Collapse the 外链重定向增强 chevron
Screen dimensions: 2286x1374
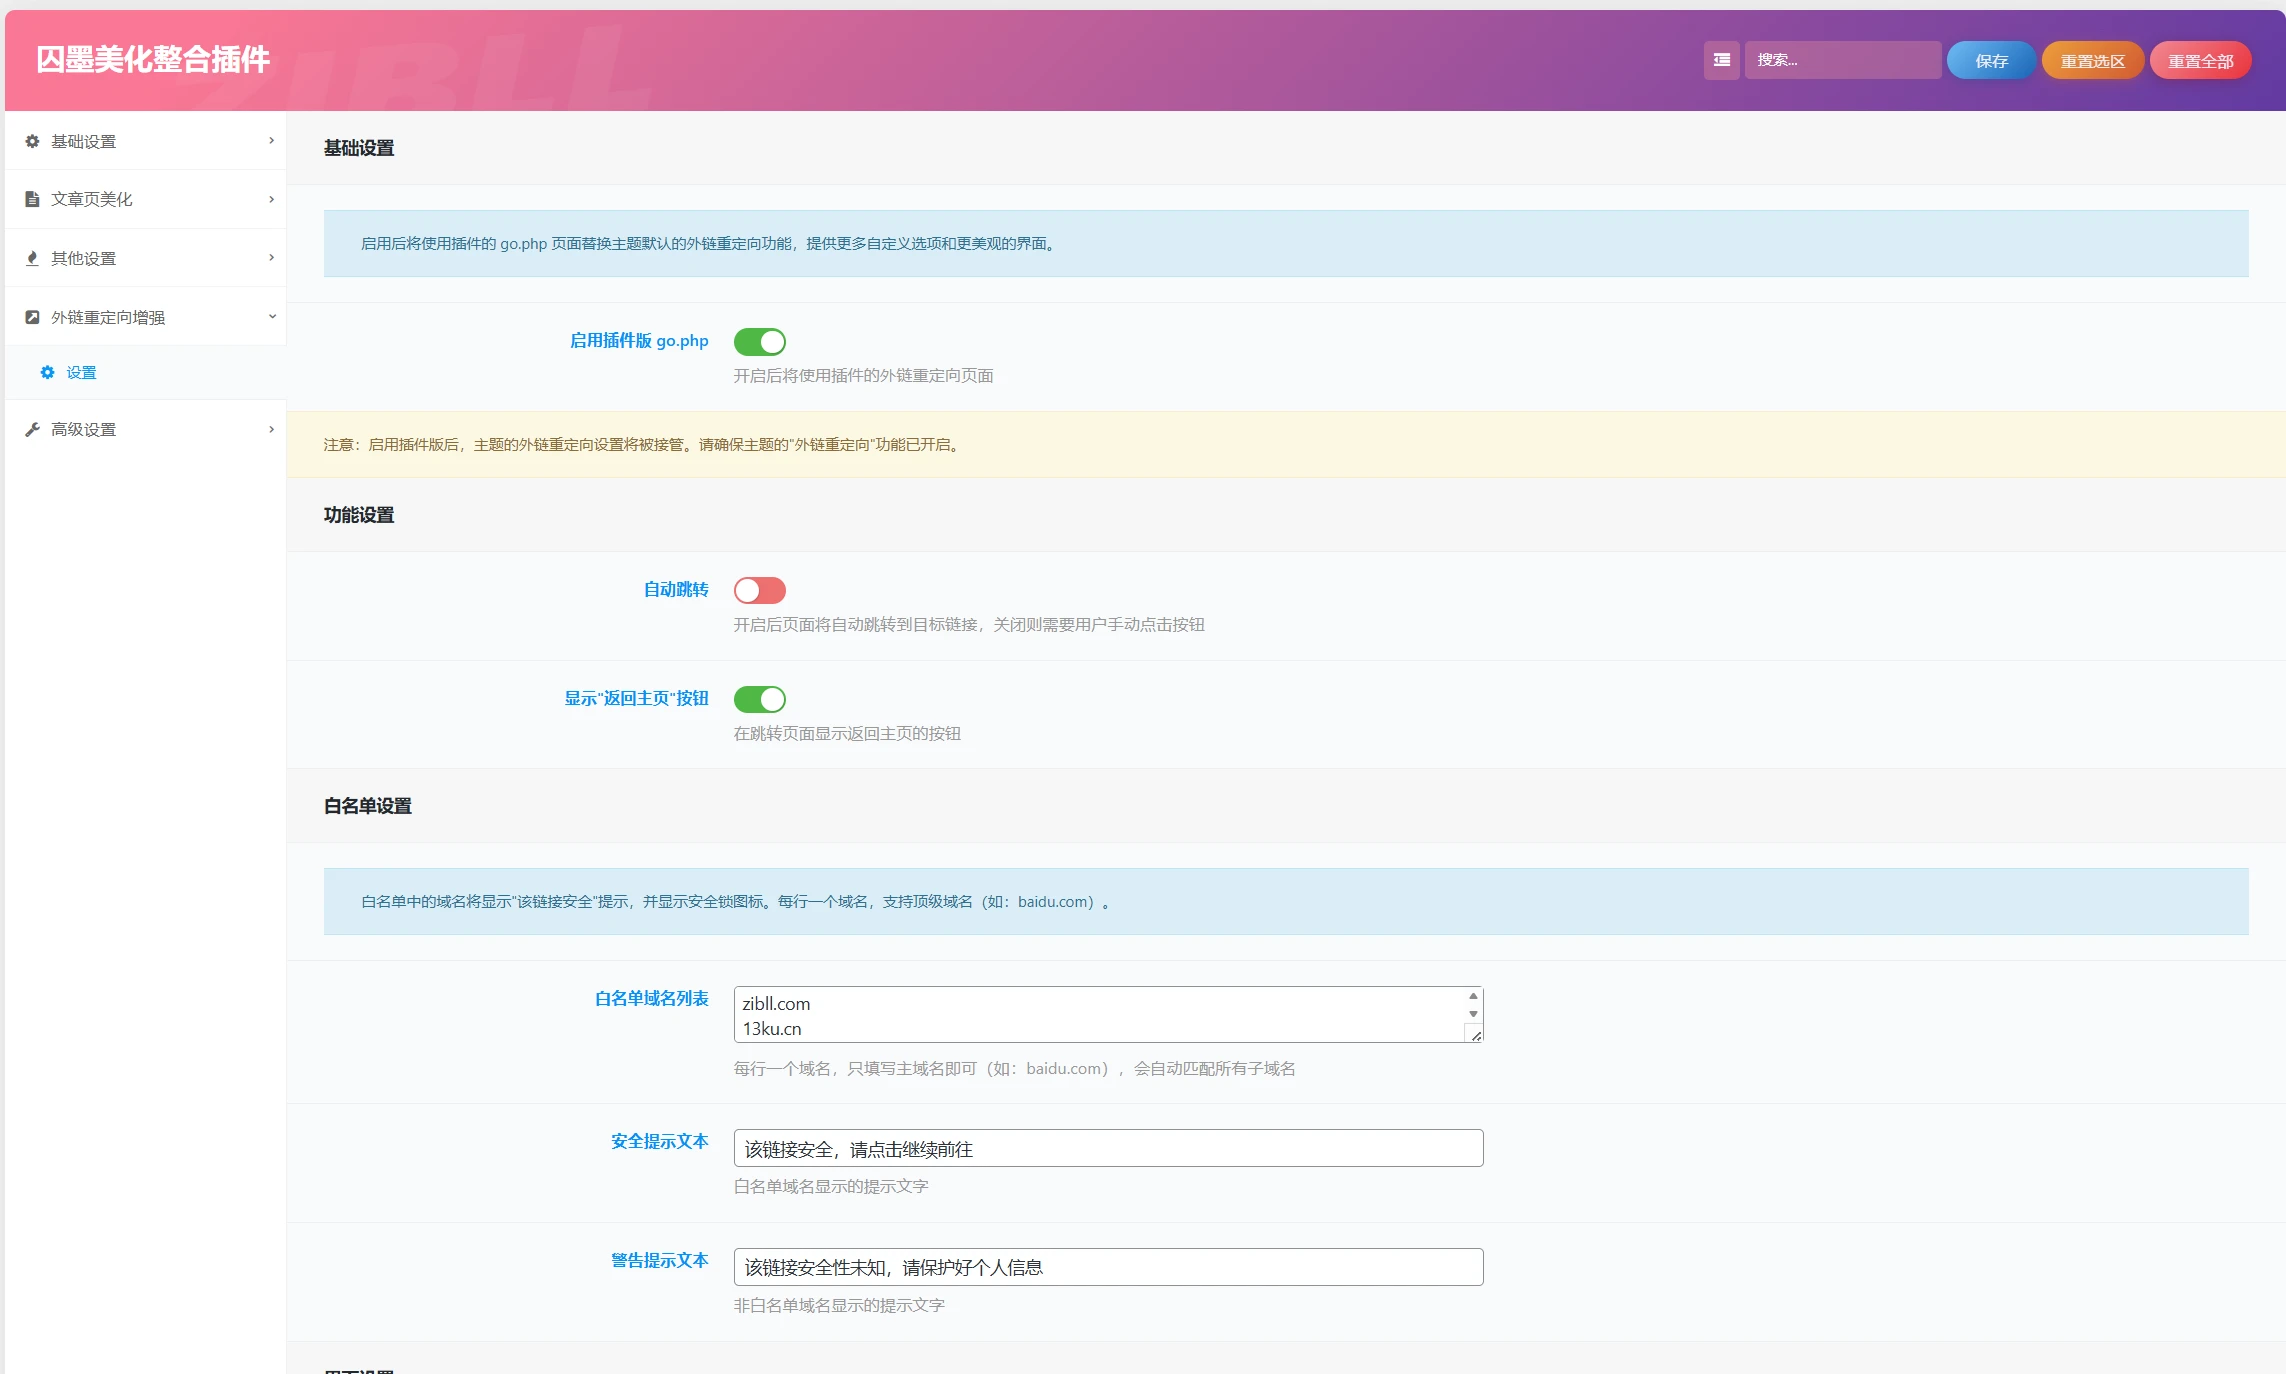(x=271, y=317)
